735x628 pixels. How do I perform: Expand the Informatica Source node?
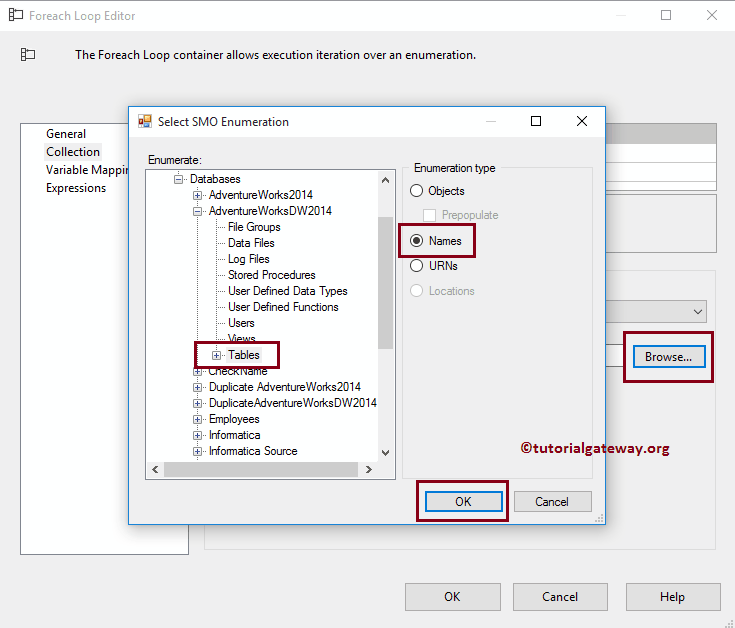tap(197, 451)
